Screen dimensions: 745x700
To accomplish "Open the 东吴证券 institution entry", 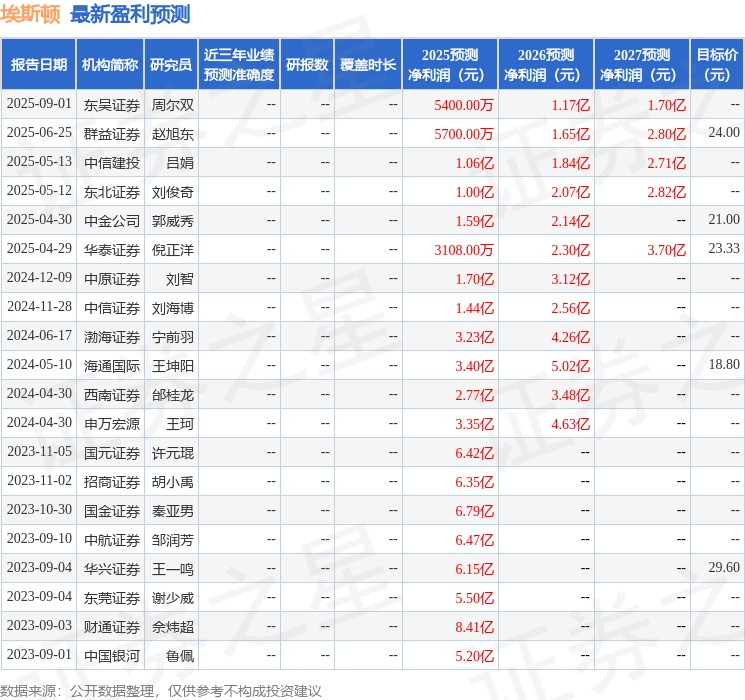I will pos(111,104).
